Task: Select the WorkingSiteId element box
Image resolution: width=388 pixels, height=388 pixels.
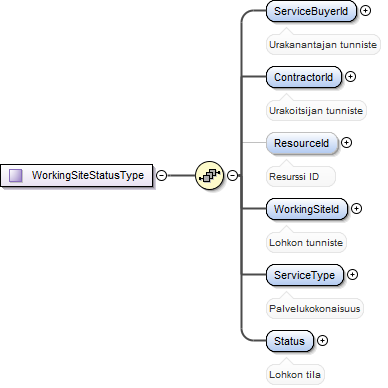Action: coord(307,209)
